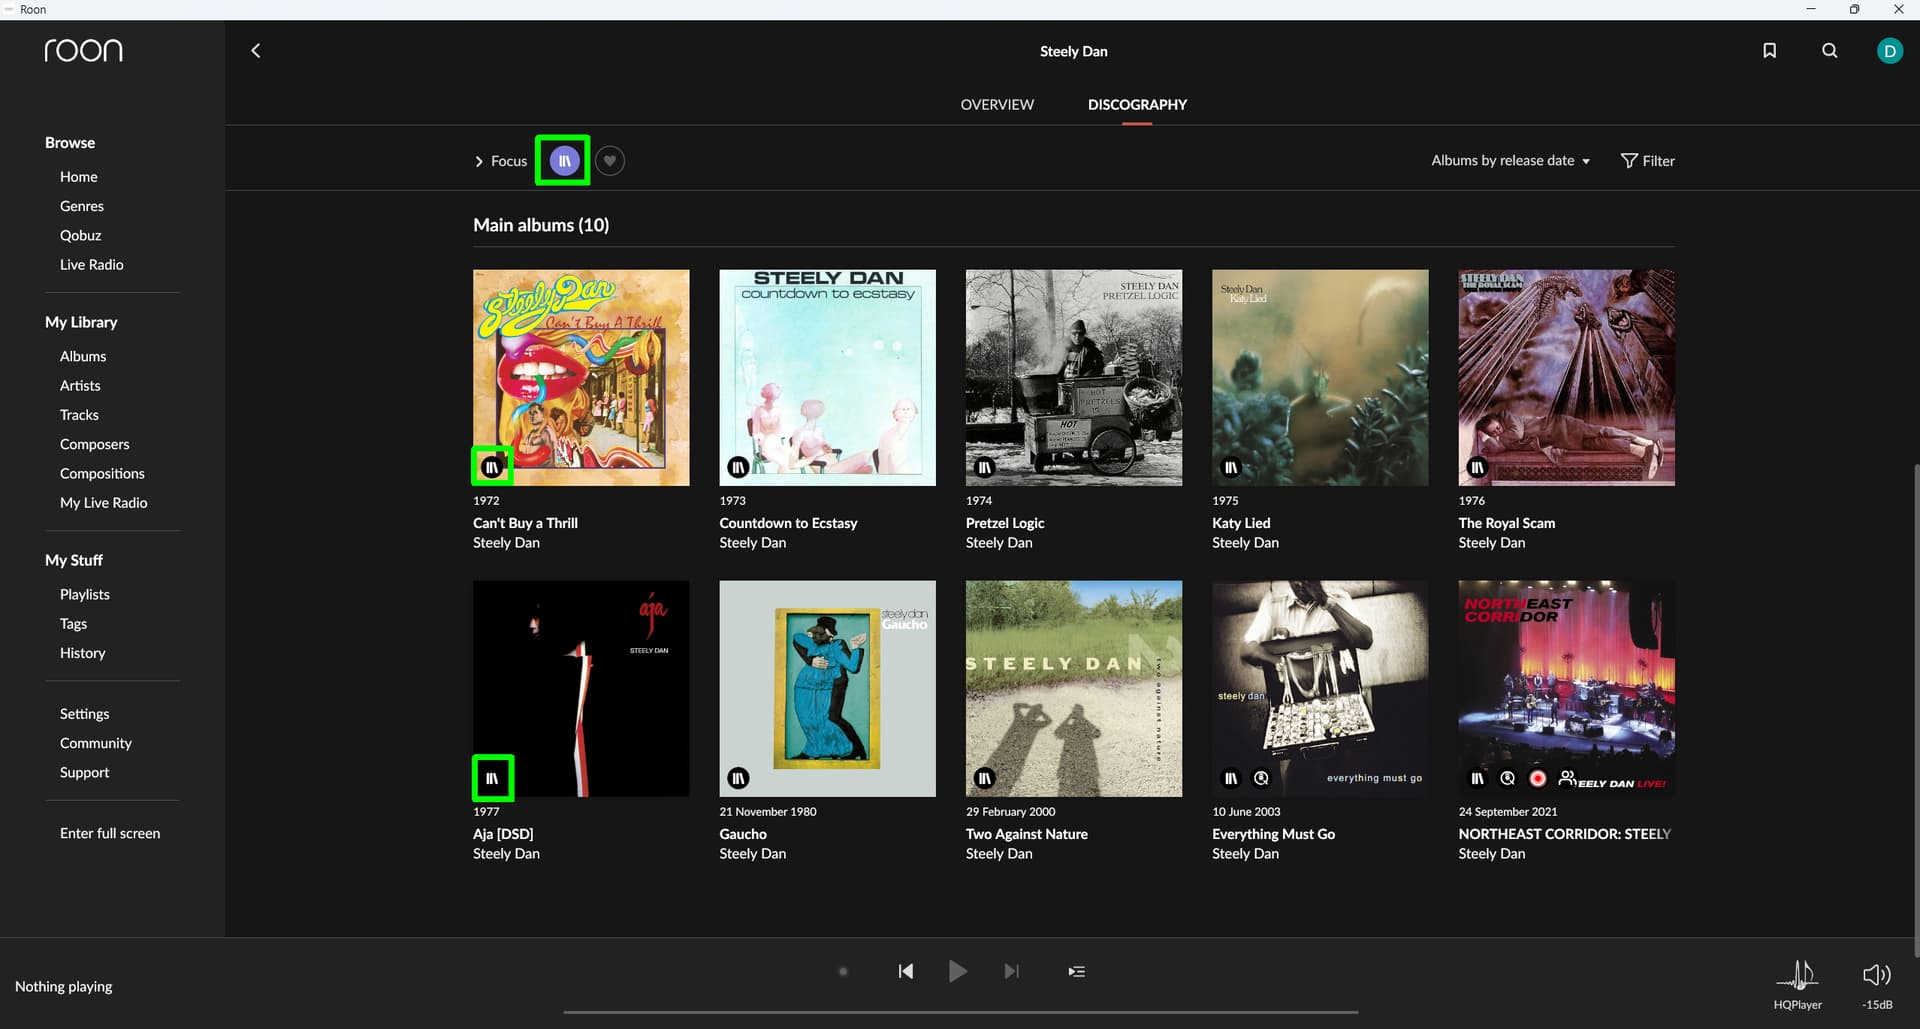The width and height of the screenshot is (1920, 1029).
Task: Open the Gaucho album cover
Action: 827,688
